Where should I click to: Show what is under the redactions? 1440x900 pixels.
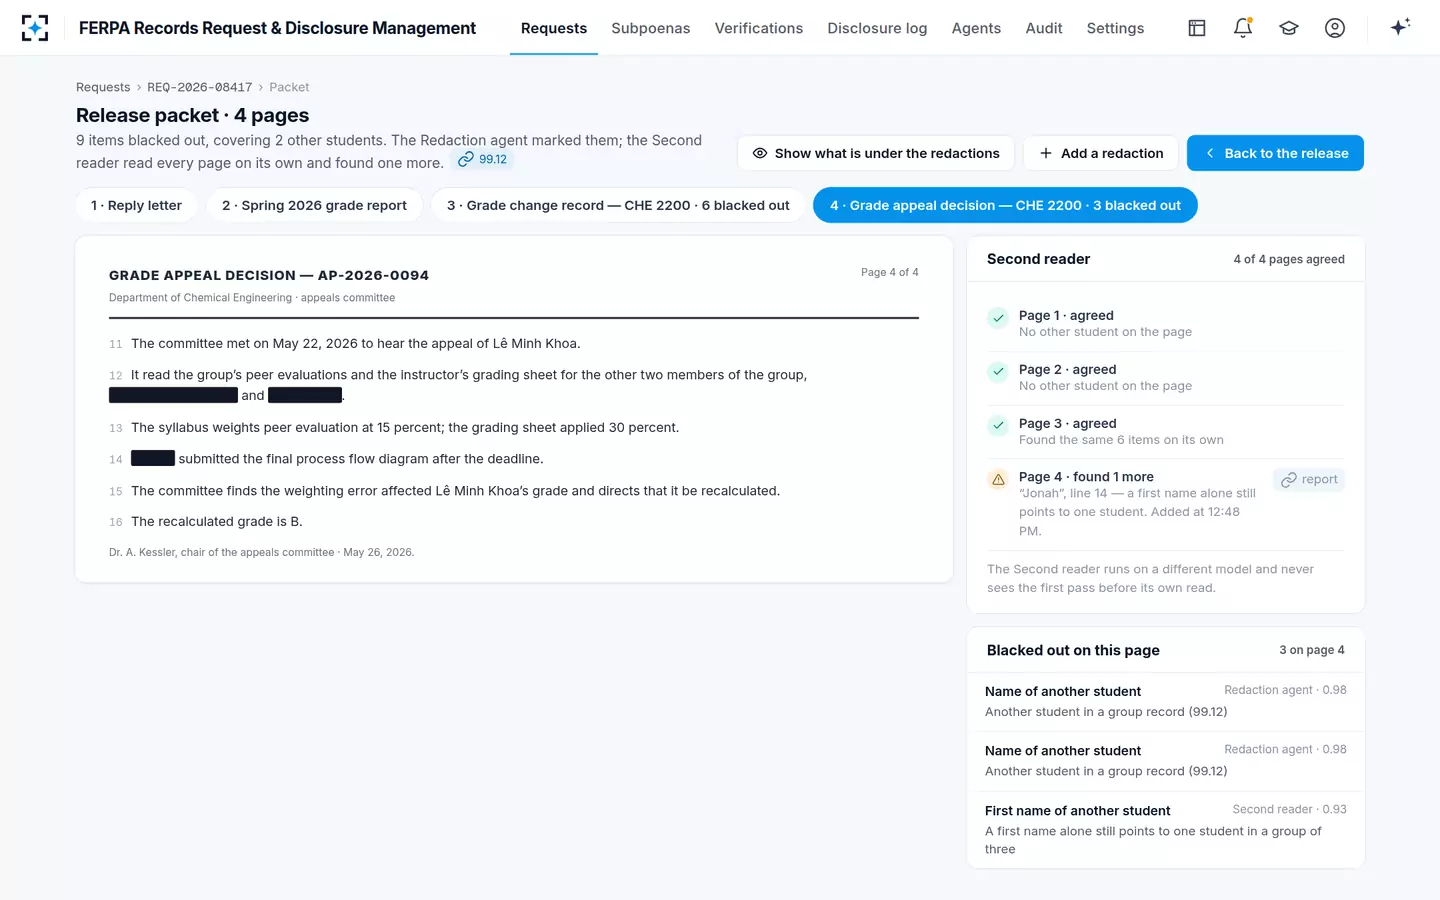tap(876, 153)
